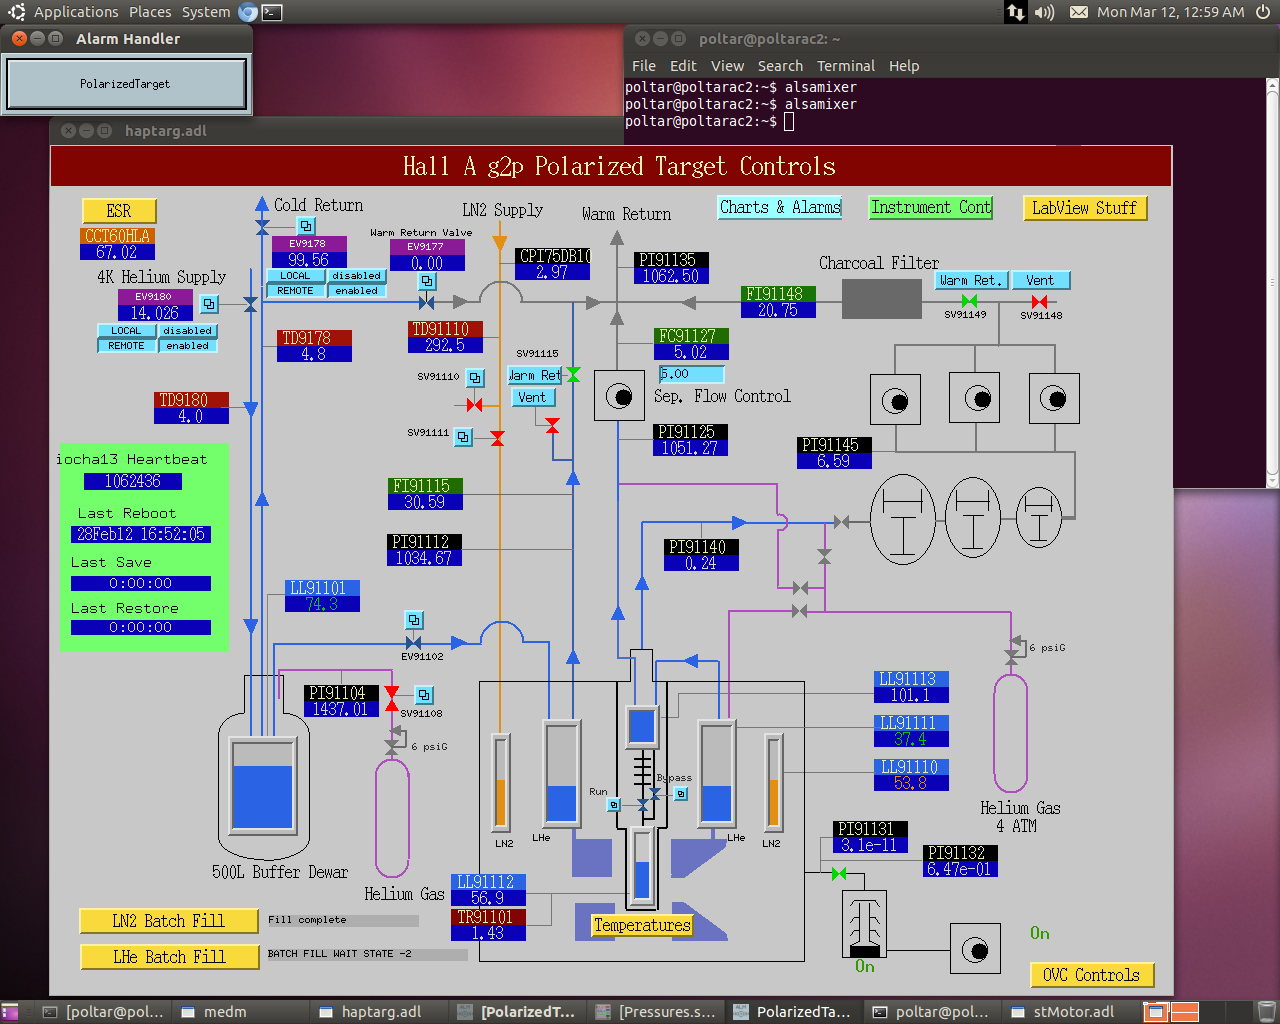Open Charts & Alarms menu
The image size is (1280, 1024).
pyautogui.click(x=780, y=207)
